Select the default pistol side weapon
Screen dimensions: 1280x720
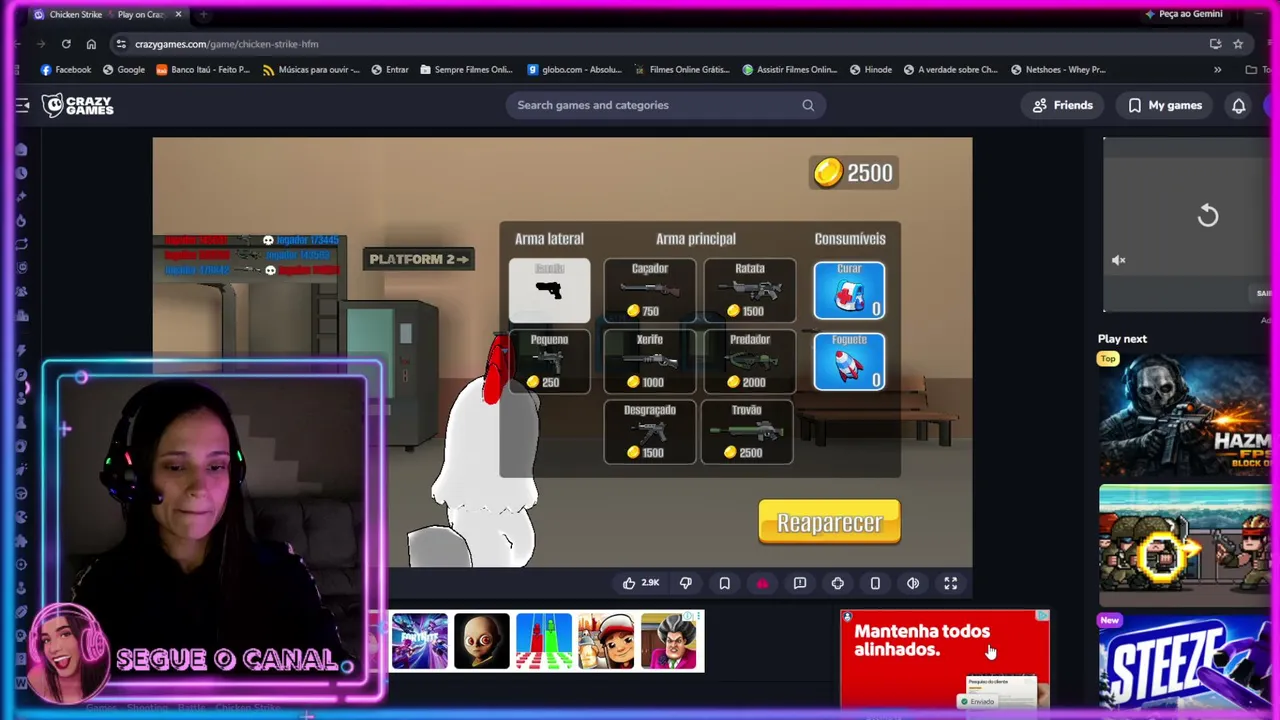[549, 290]
